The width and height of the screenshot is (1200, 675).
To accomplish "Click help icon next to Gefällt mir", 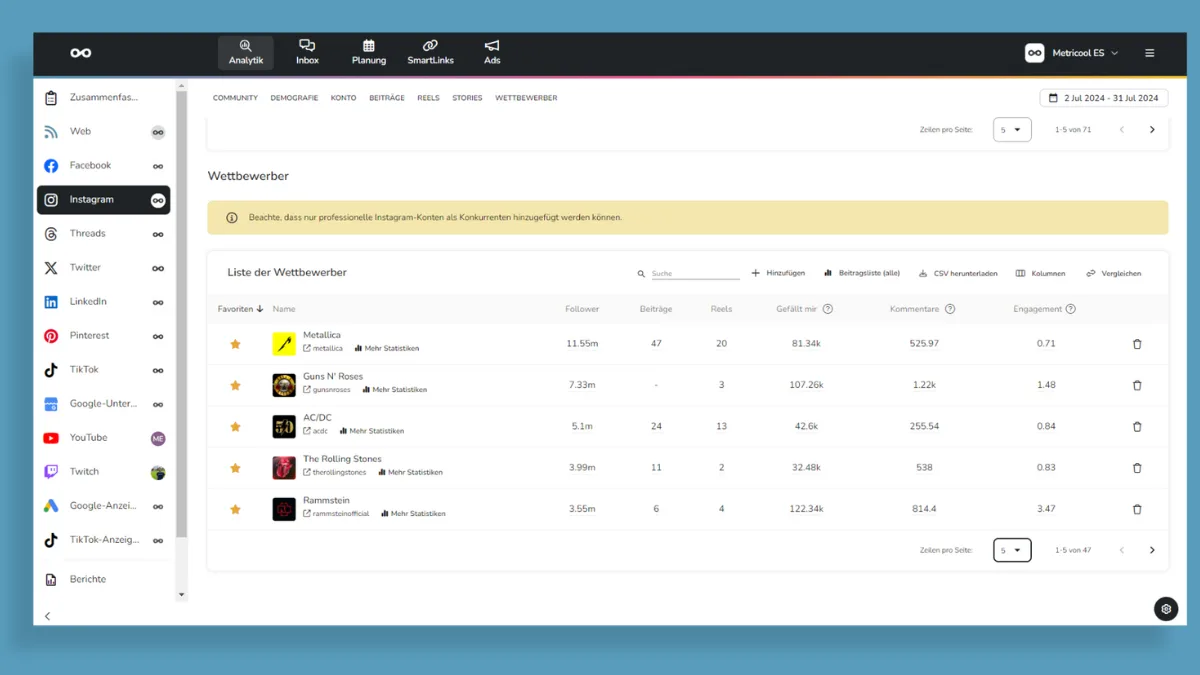I will [x=828, y=309].
